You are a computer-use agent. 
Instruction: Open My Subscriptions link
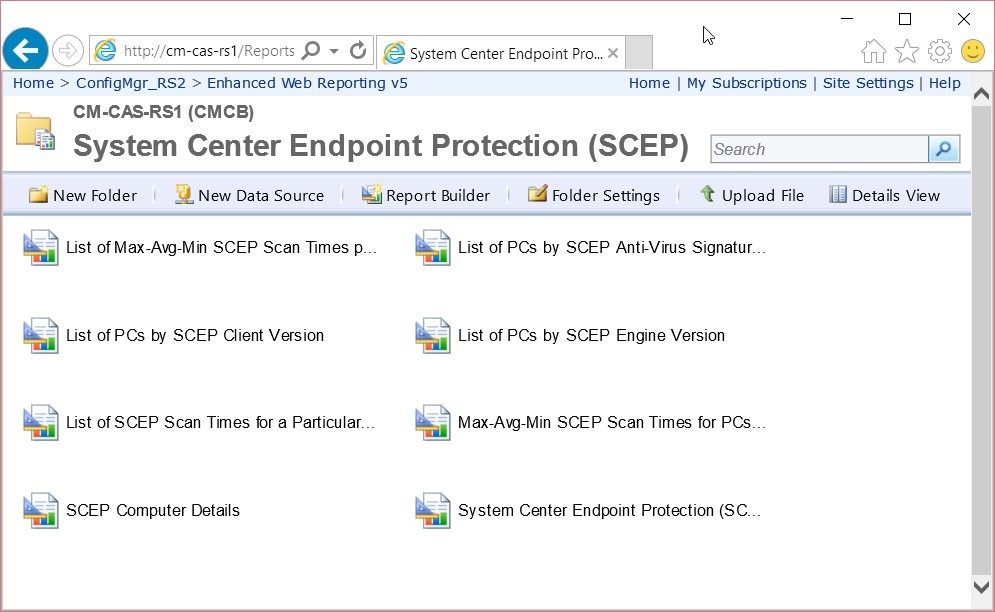(x=746, y=83)
